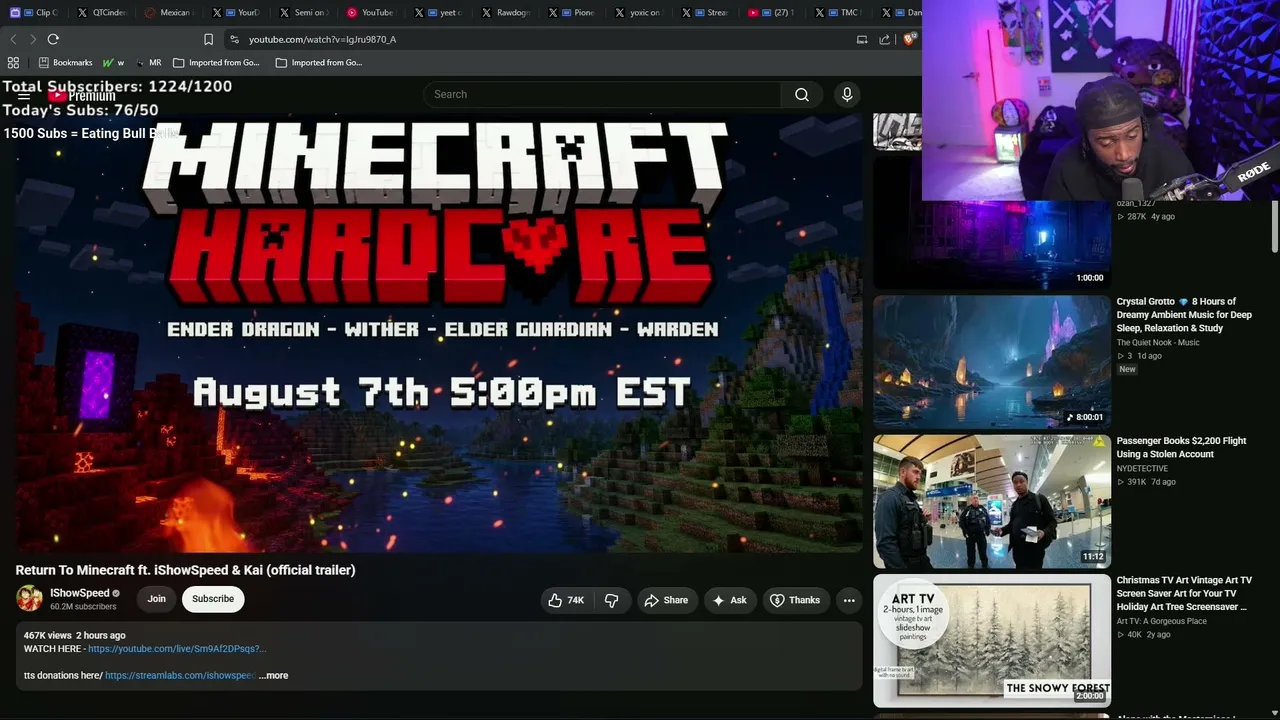Click the video title Return To Minecraft
This screenshot has height=720, width=1280.
tap(185, 570)
